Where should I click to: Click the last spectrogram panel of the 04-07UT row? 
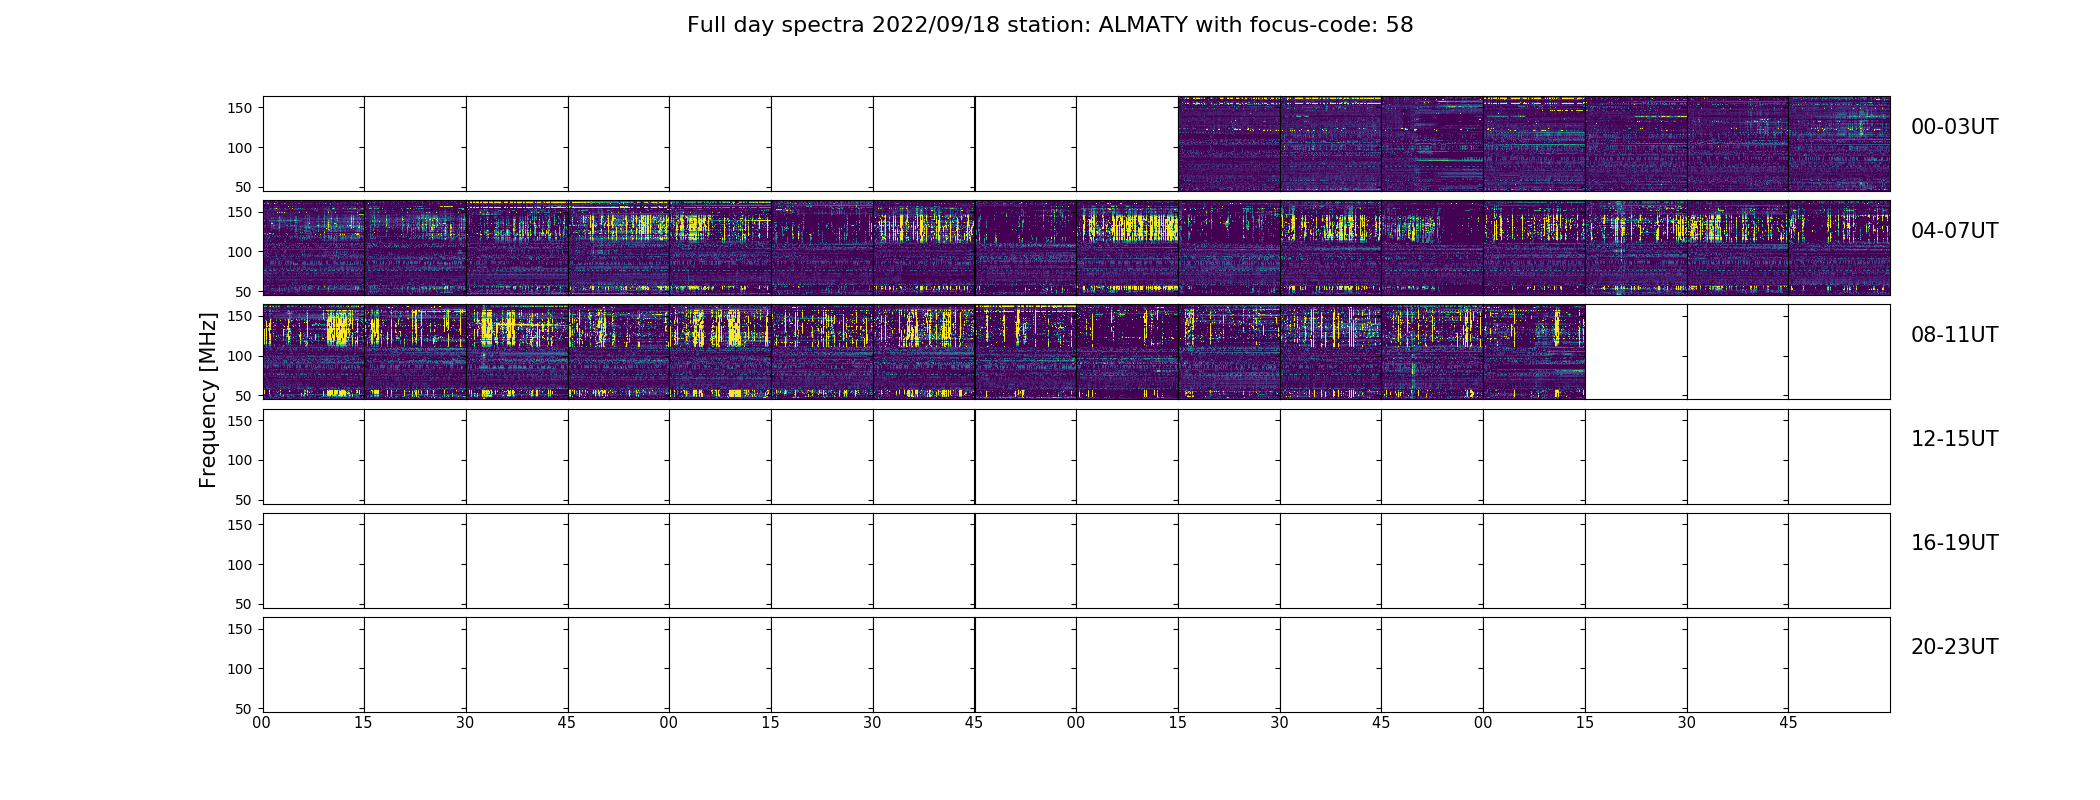1839,248
